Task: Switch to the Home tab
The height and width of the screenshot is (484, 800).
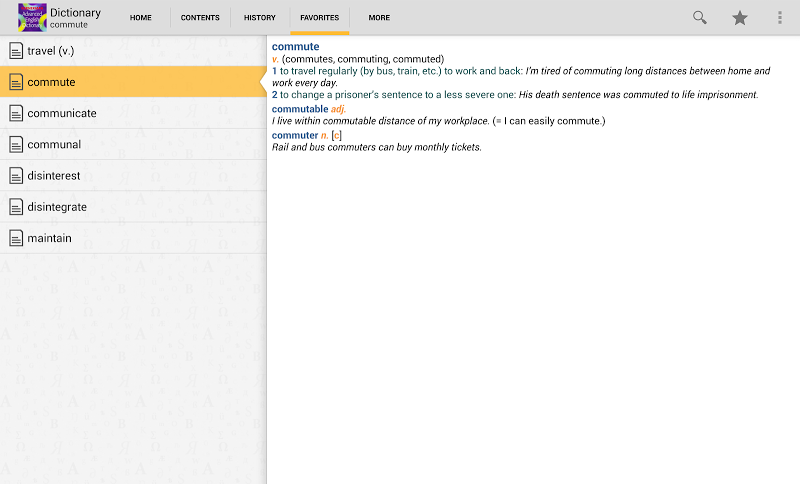Action: tap(141, 18)
